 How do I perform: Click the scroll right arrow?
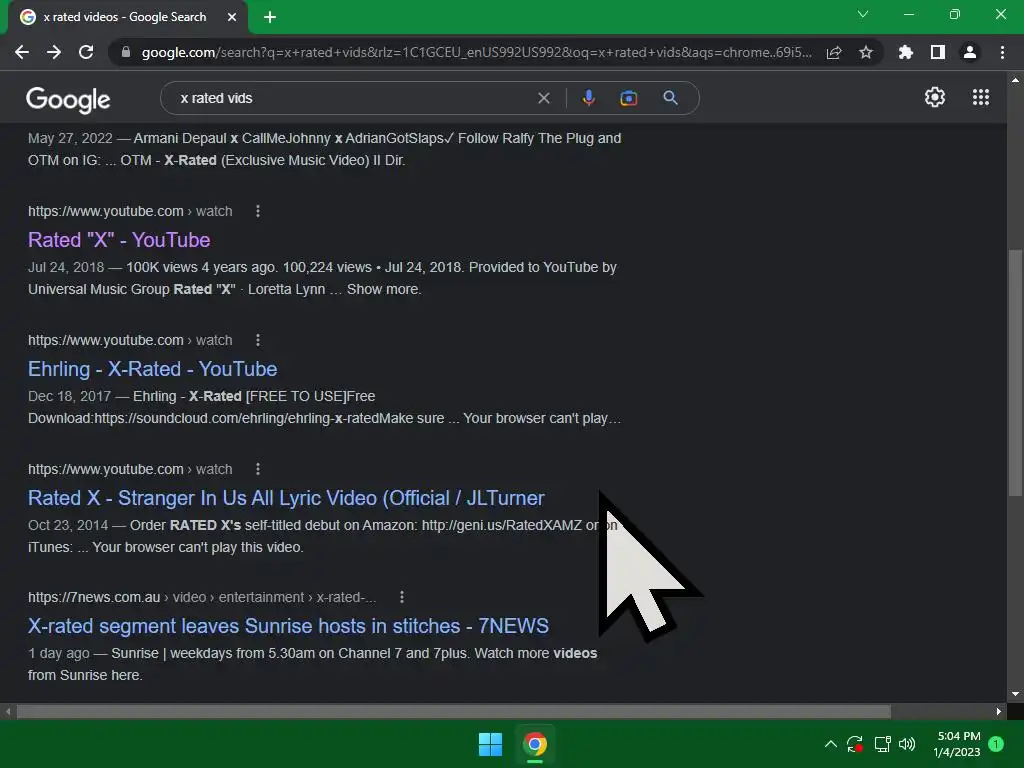(999, 711)
